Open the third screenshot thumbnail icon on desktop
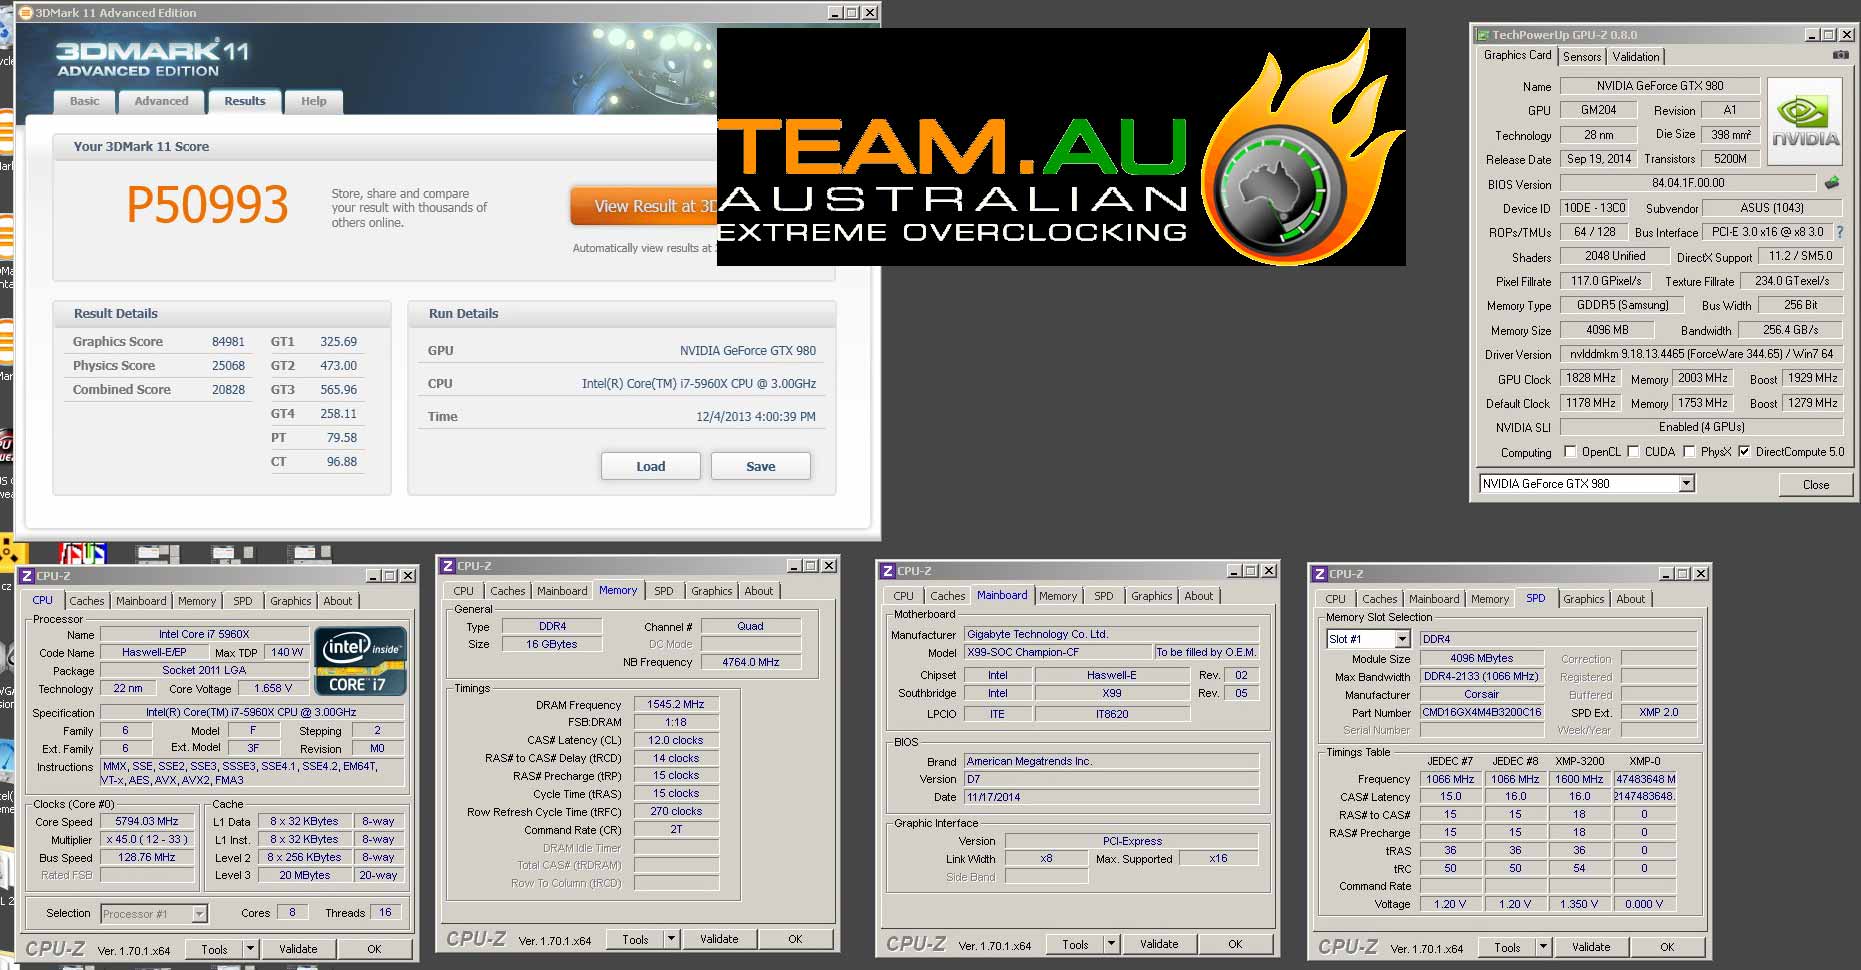Image resolution: width=1861 pixels, height=970 pixels. click(x=309, y=552)
